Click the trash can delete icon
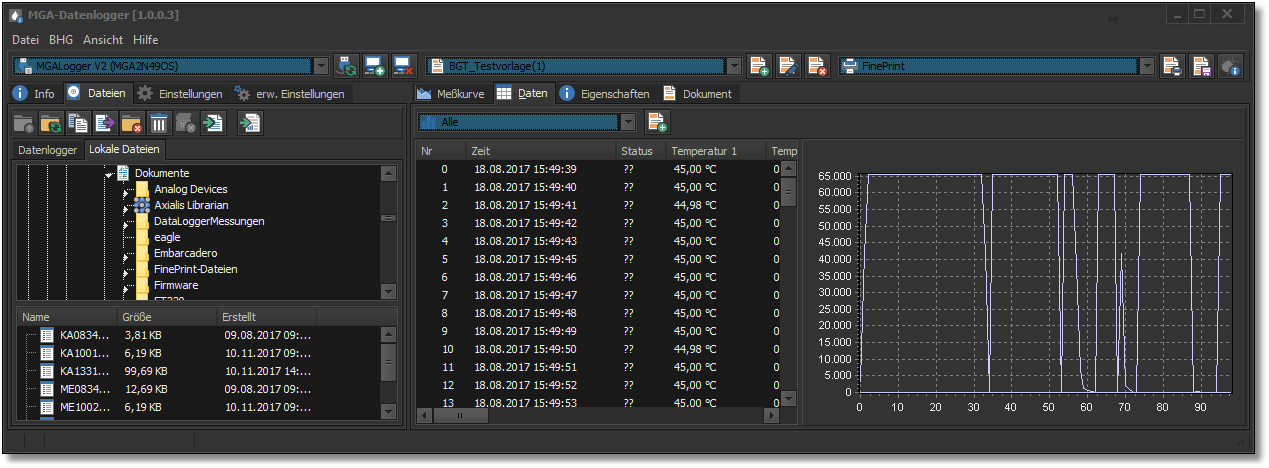 (x=159, y=123)
